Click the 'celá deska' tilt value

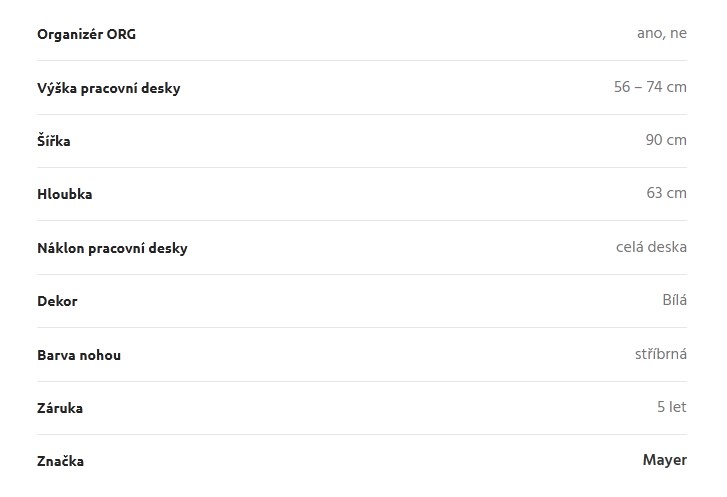click(651, 247)
